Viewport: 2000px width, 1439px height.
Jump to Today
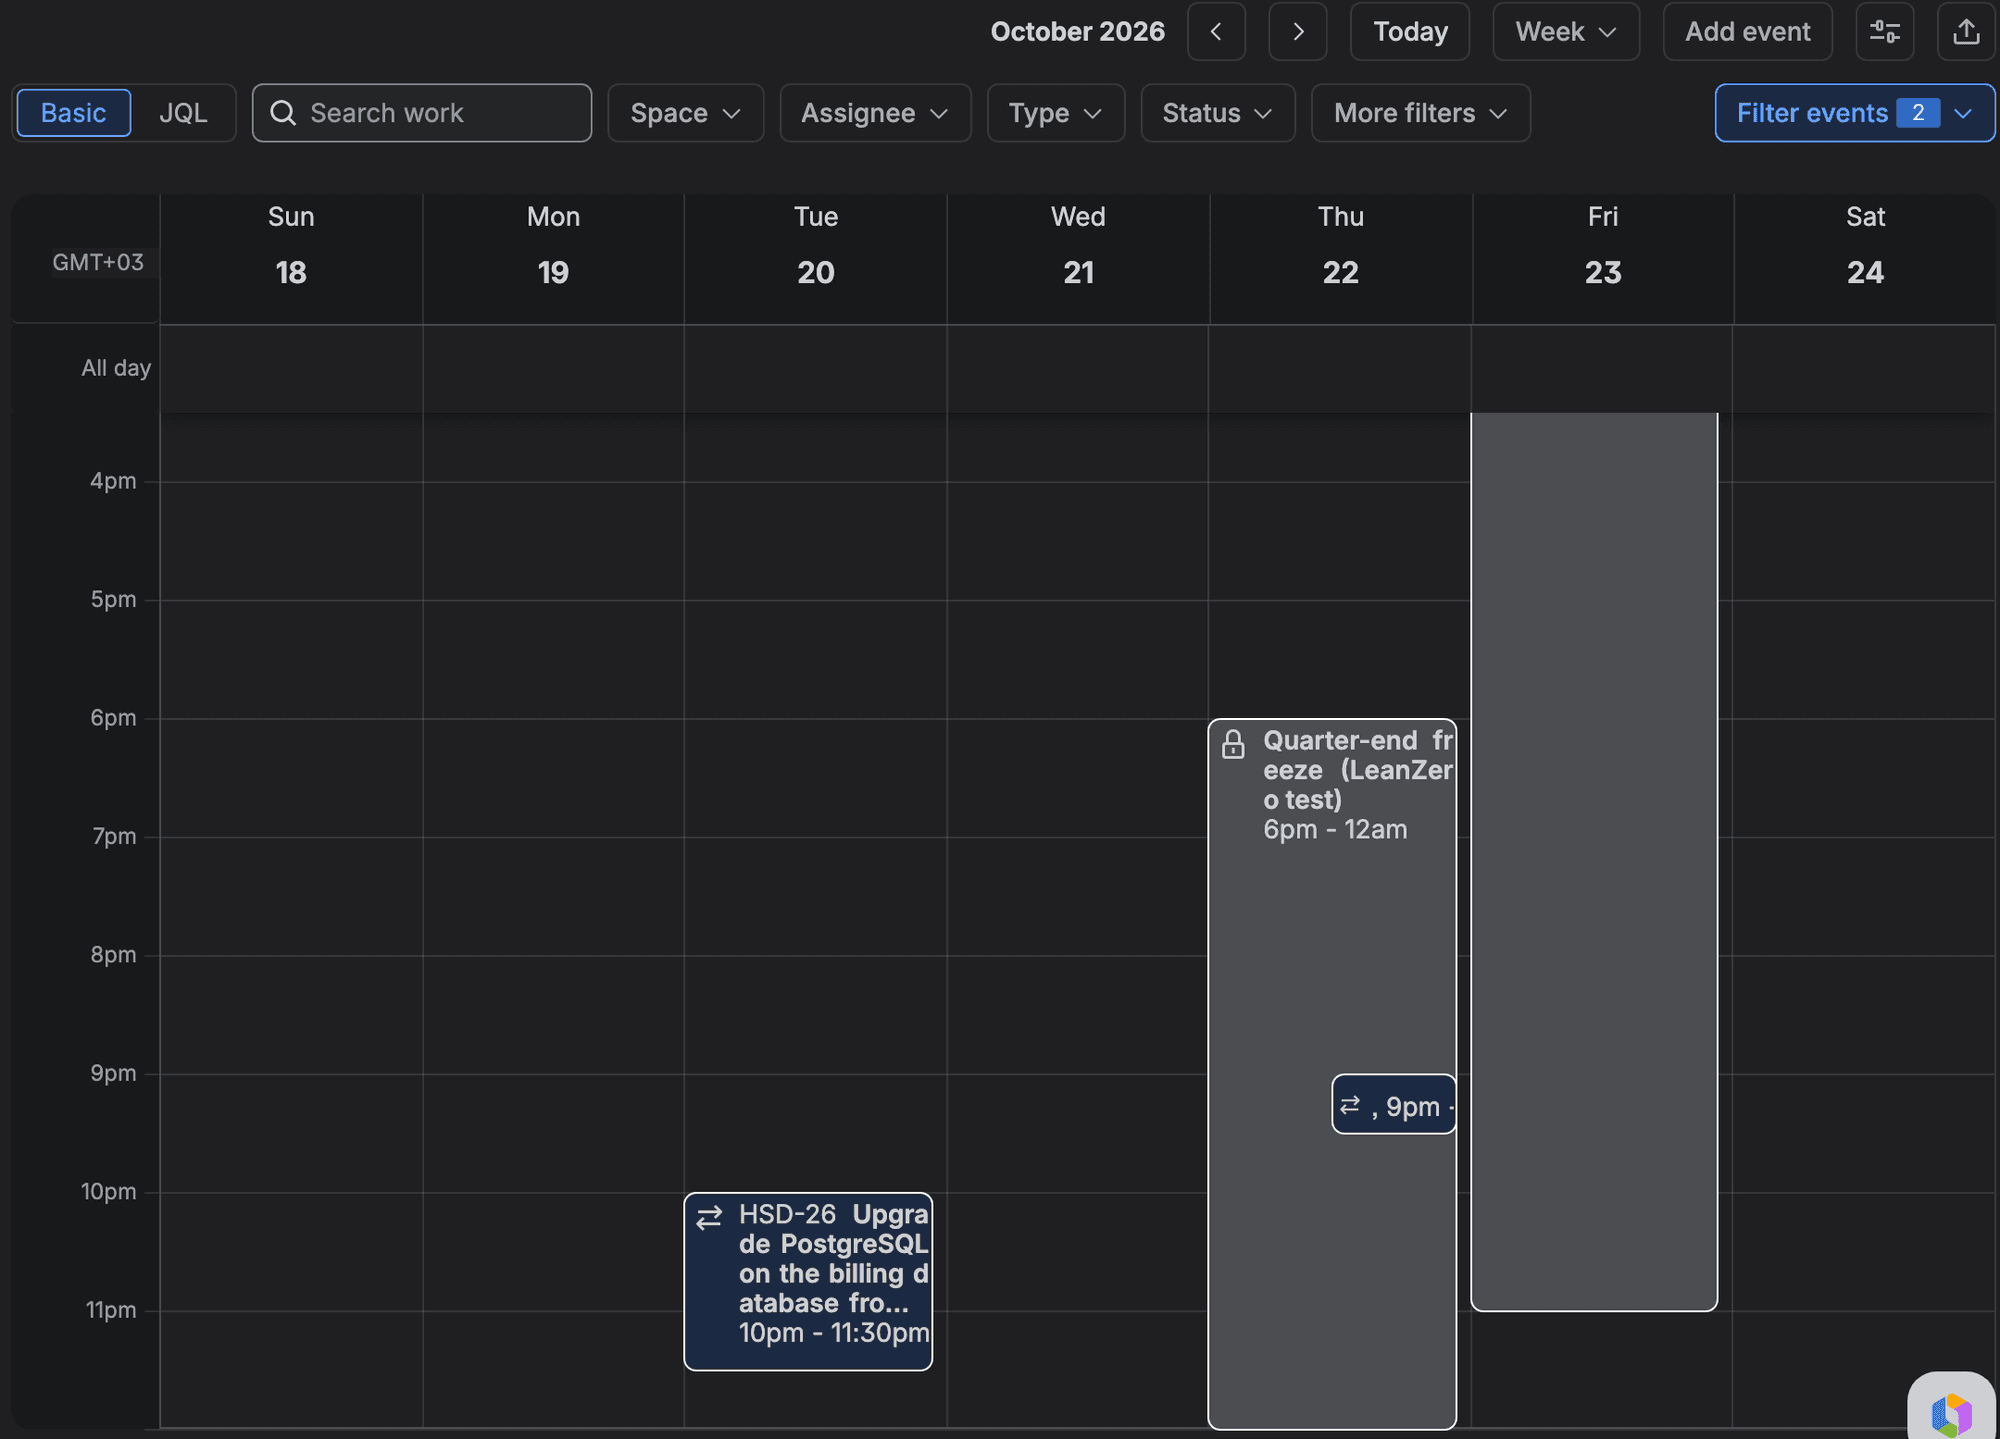tap(1410, 32)
